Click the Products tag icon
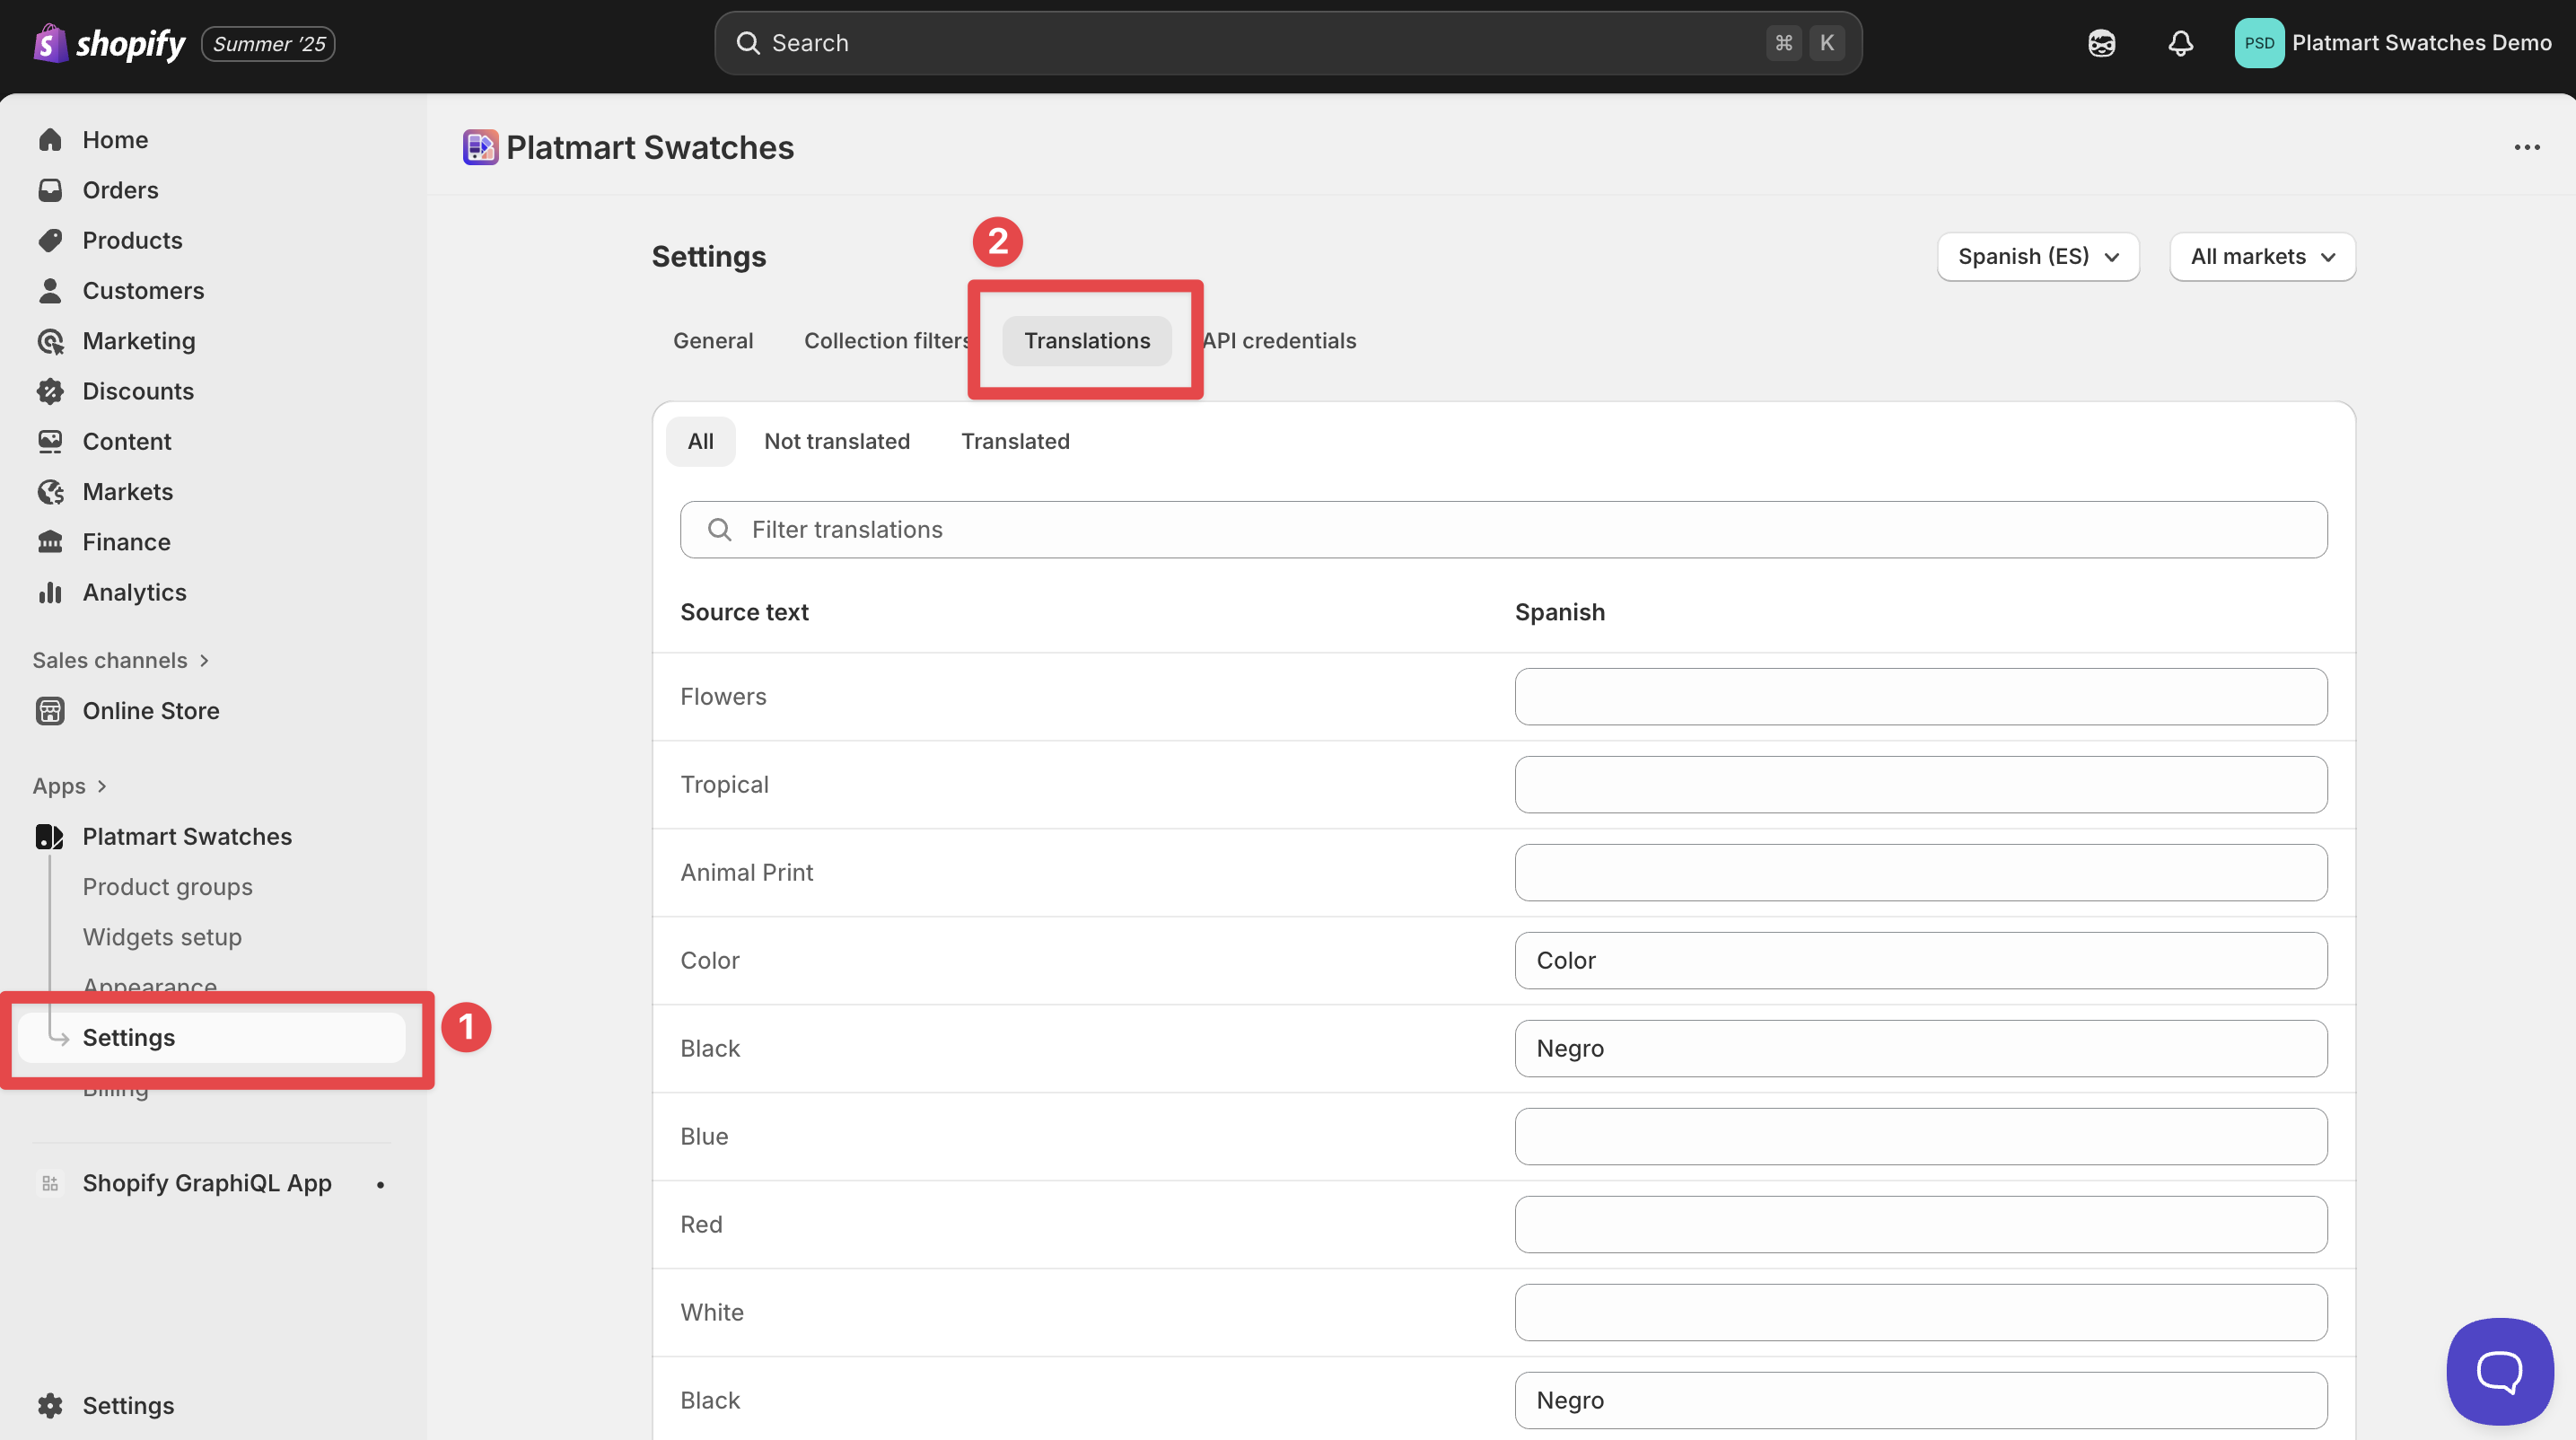 click(x=50, y=240)
